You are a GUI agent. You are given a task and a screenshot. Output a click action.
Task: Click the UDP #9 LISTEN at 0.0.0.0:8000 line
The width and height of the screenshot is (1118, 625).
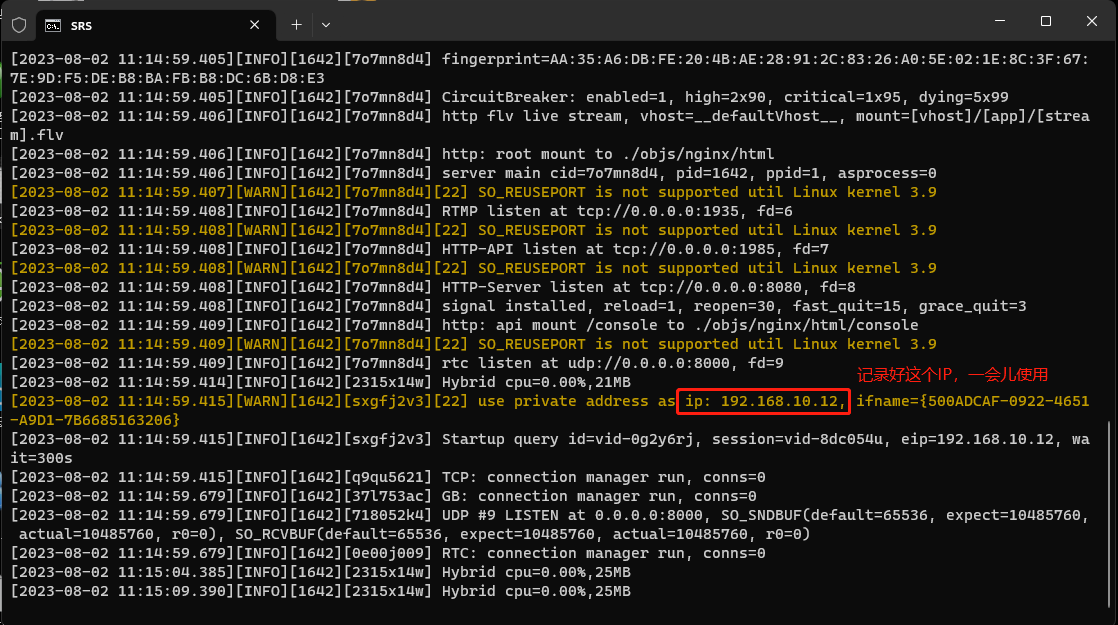coord(700,515)
